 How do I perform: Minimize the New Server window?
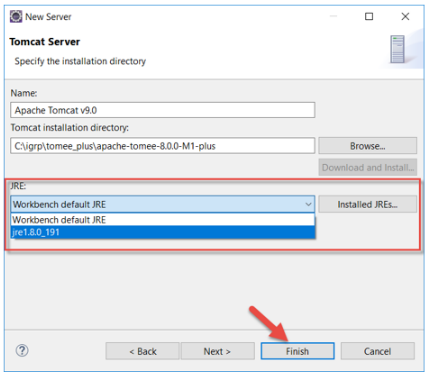tap(333, 16)
